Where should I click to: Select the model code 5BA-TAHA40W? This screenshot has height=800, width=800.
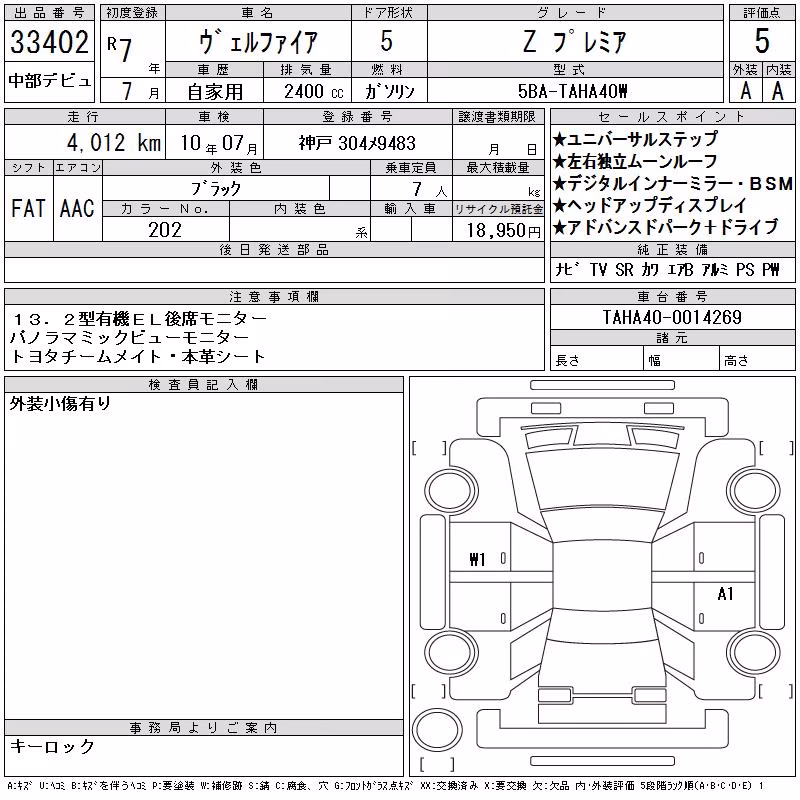[572, 91]
